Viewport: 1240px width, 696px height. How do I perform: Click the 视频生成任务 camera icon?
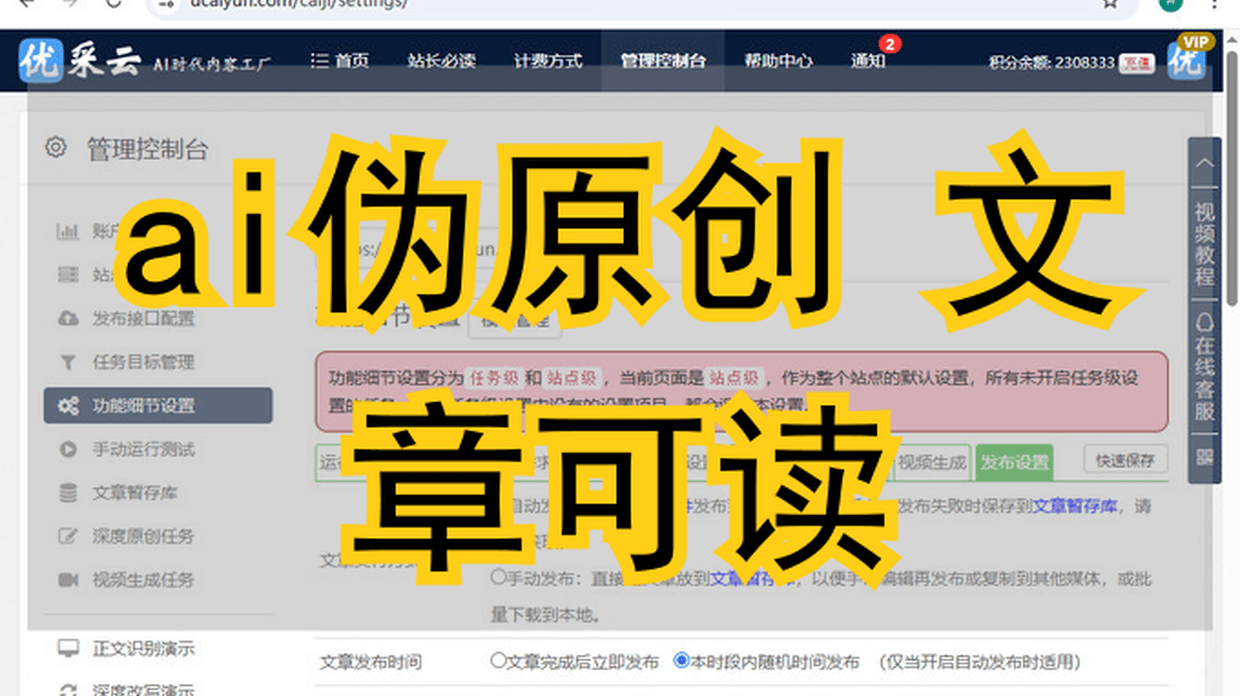pyautogui.click(x=68, y=580)
